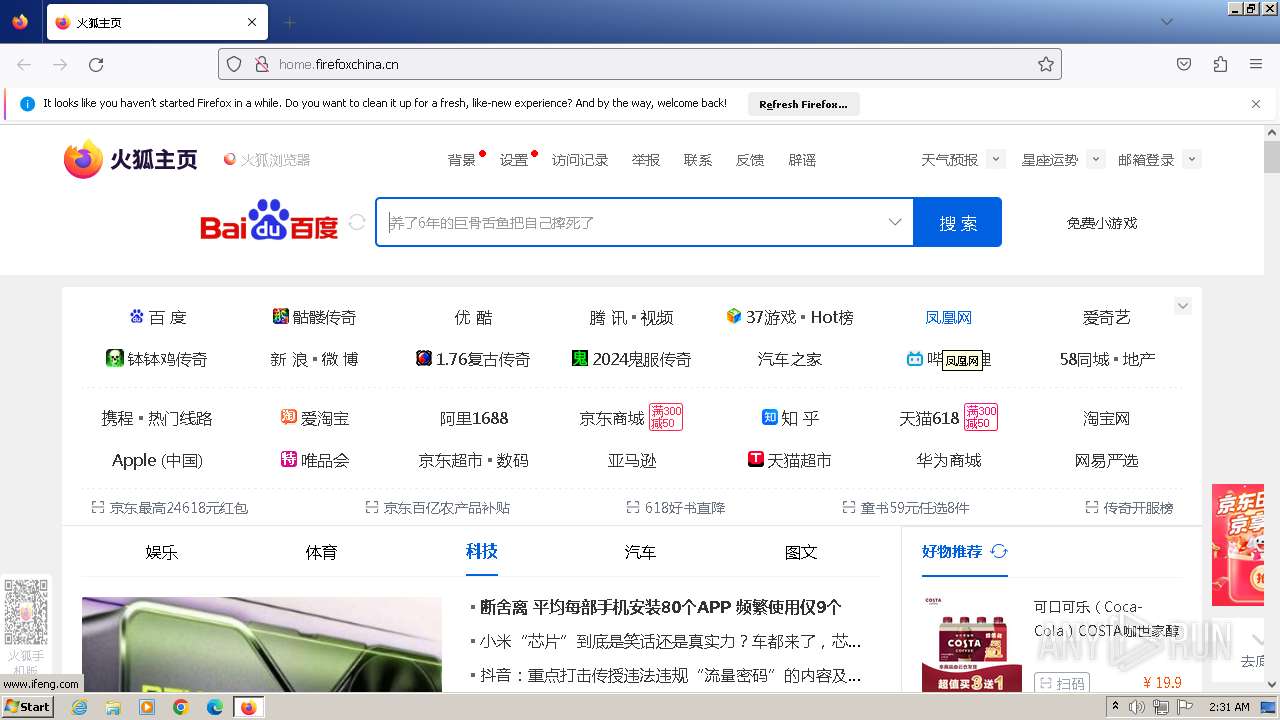This screenshot has width=1280, height=720.
Task: Switch to the 图文 tab
Action: pos(801,552)
